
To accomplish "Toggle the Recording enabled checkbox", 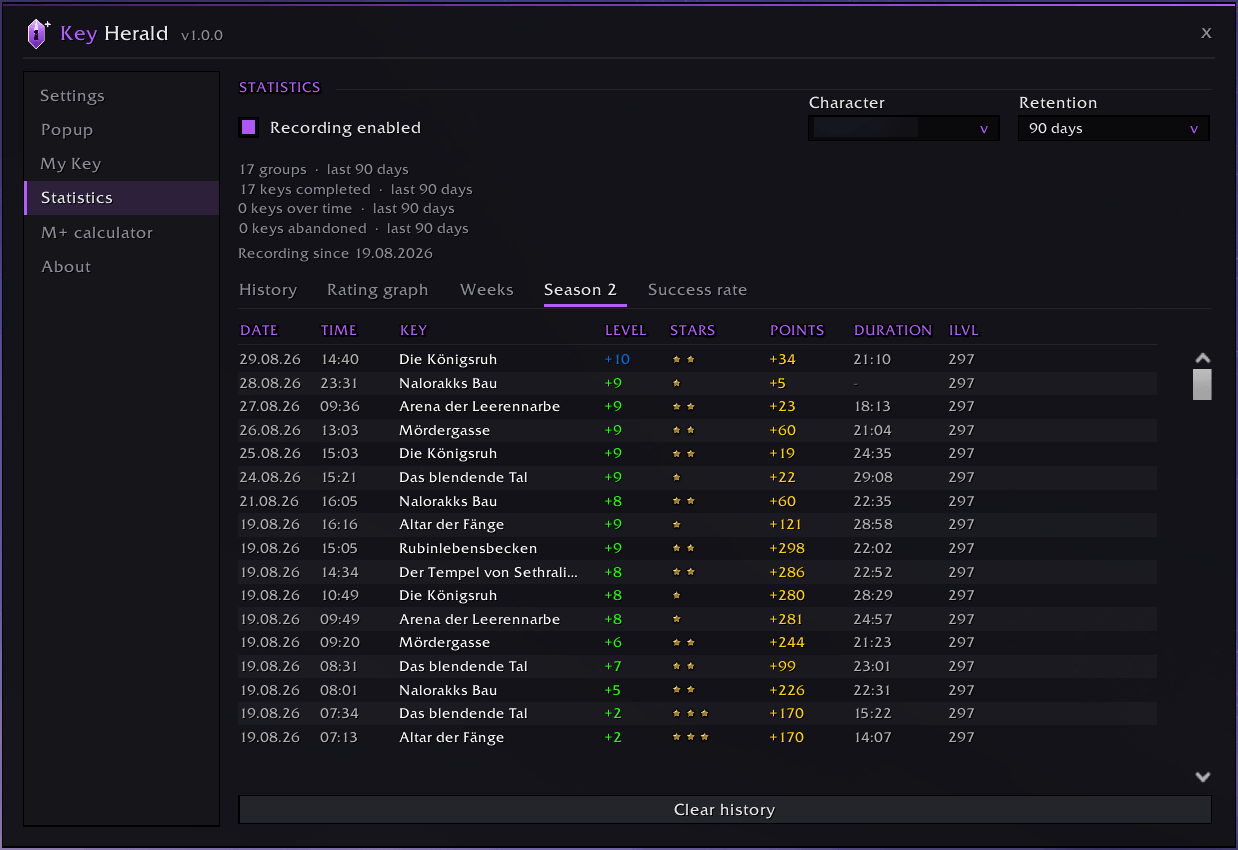I will pos(249,127).
